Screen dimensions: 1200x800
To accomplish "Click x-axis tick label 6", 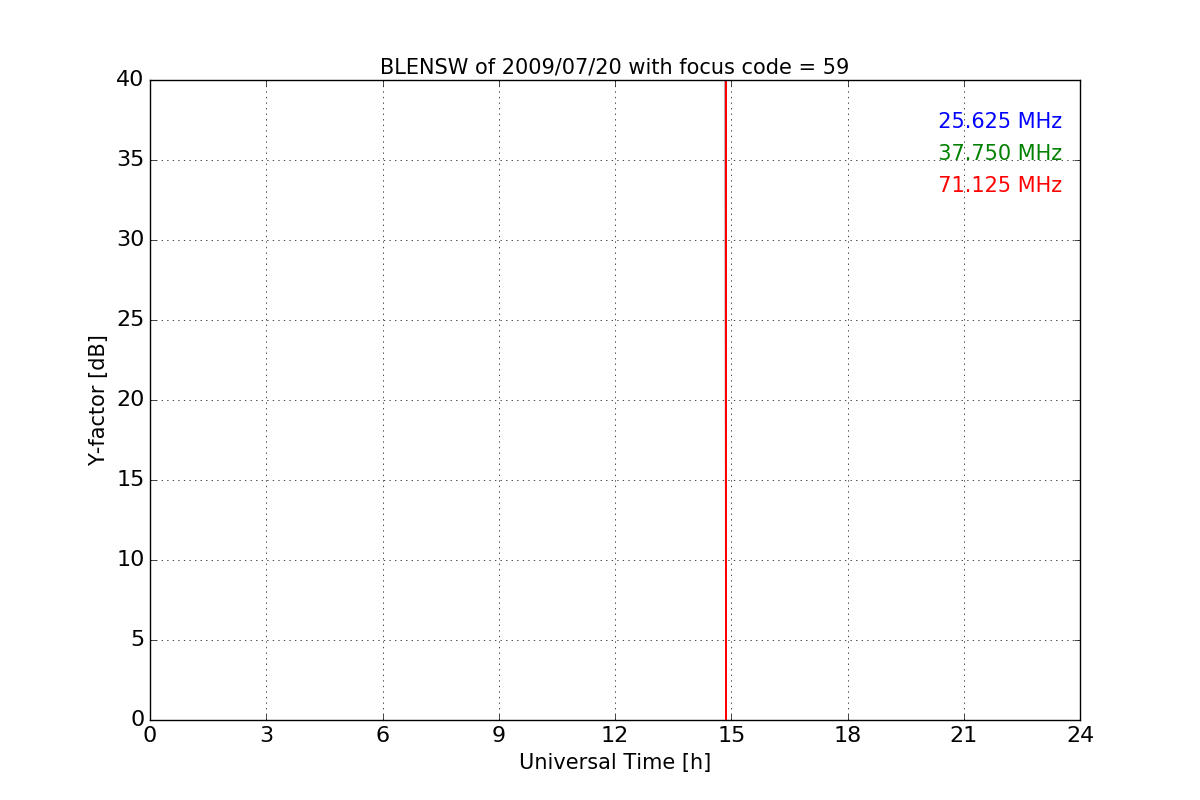I will pos(382,735).
